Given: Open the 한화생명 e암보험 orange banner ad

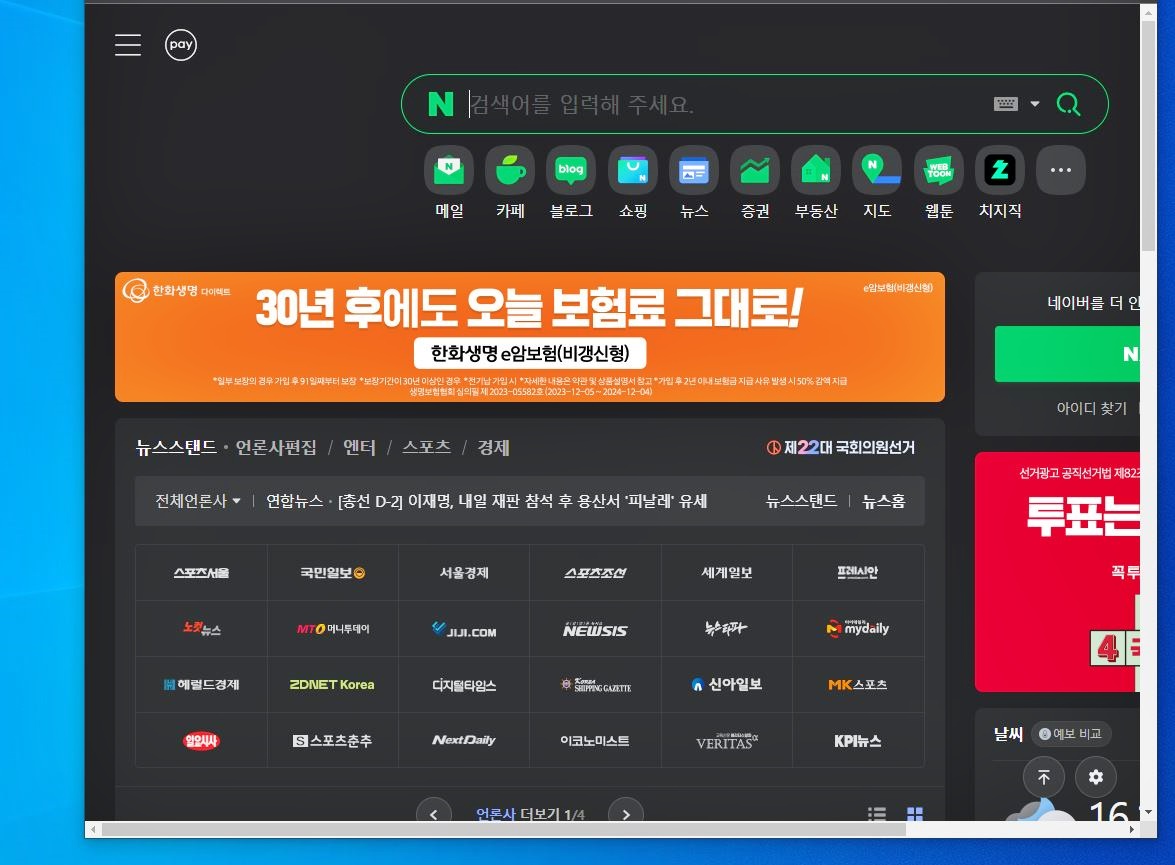Looking at the screenshot, I should pyautogui.click(x=530, y=337).
